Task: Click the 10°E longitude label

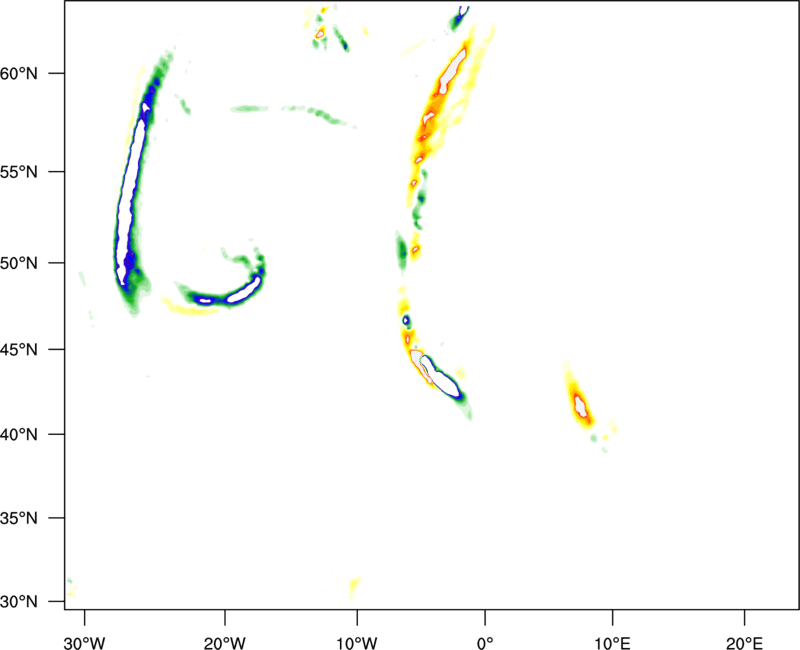Action: click(x=612, y=643)
